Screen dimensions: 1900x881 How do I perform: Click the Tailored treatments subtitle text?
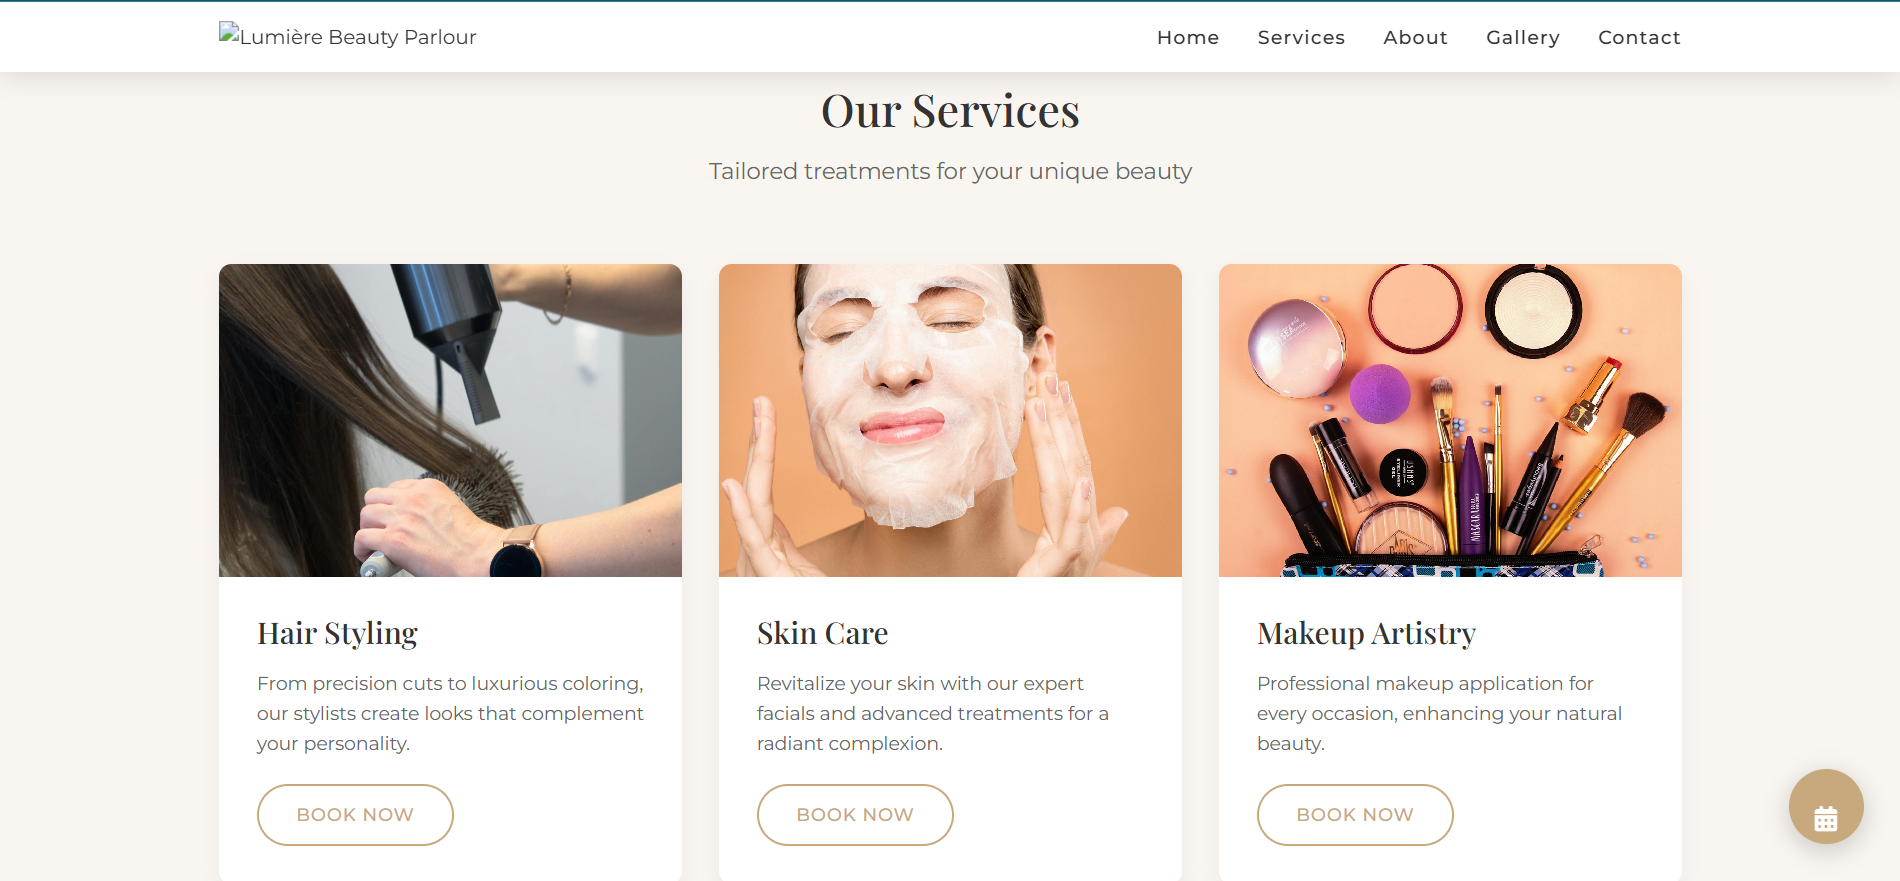tap(950, 171)
